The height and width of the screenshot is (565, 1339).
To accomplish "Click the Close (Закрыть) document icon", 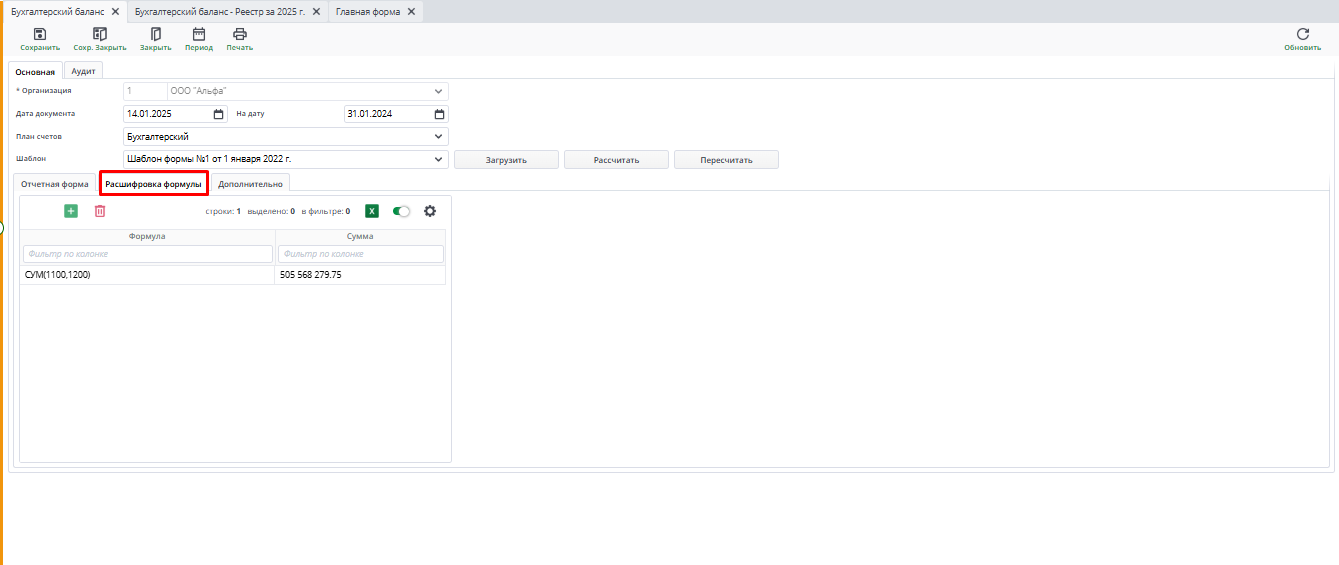I will [x=155, y=35].
